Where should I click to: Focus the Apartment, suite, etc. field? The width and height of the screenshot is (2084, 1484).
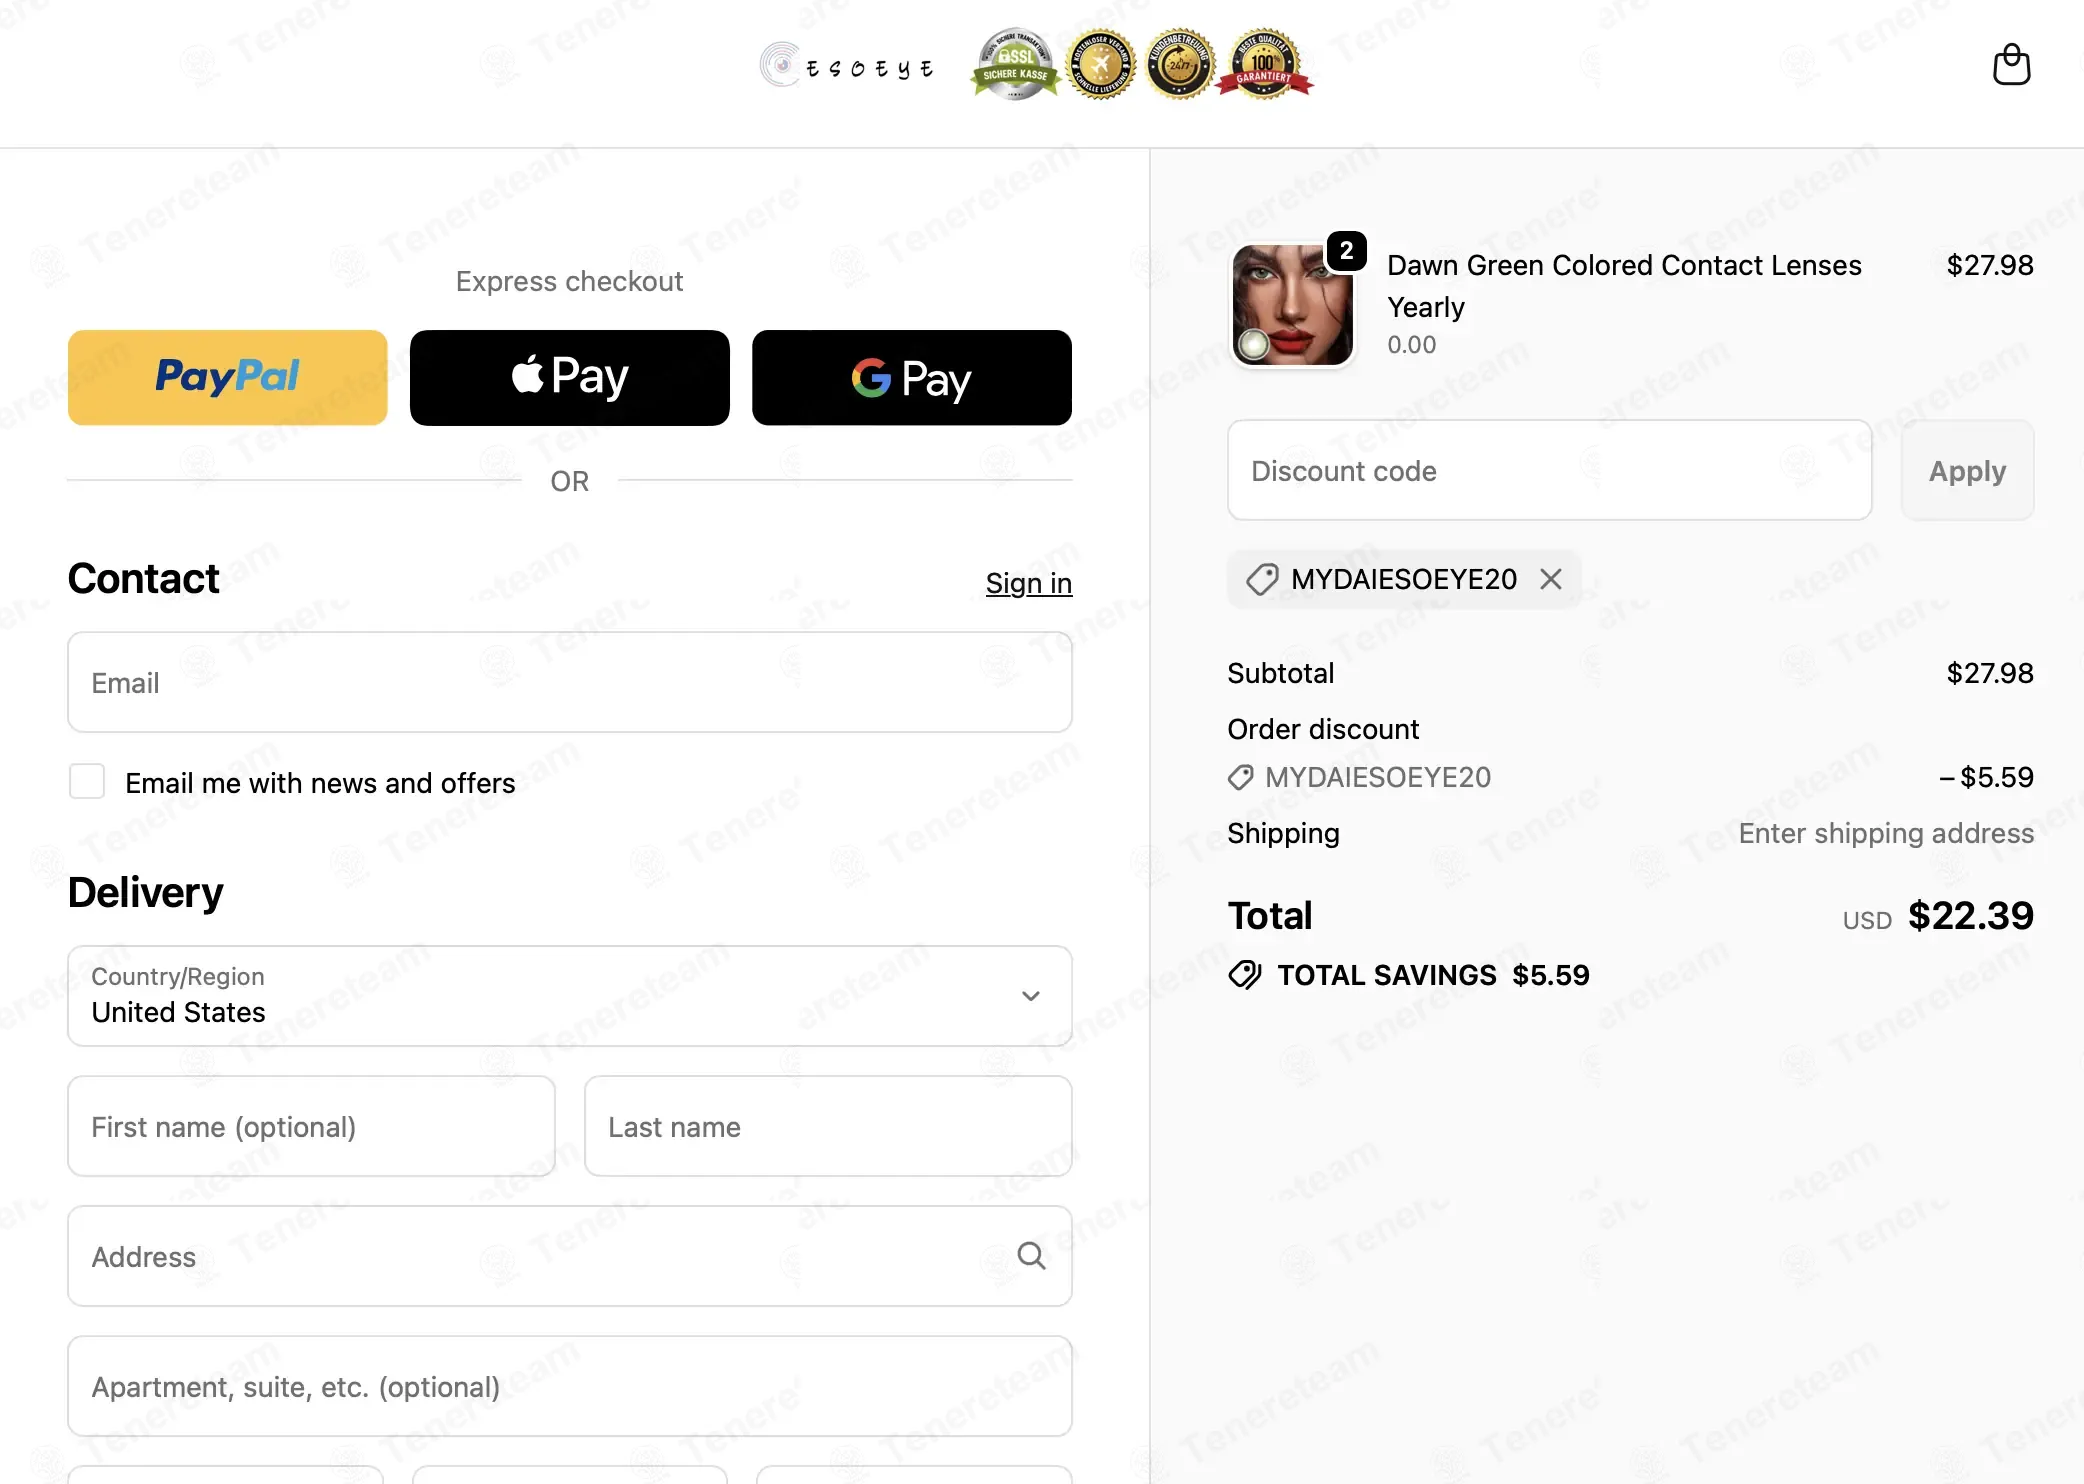pos(569,1386)
